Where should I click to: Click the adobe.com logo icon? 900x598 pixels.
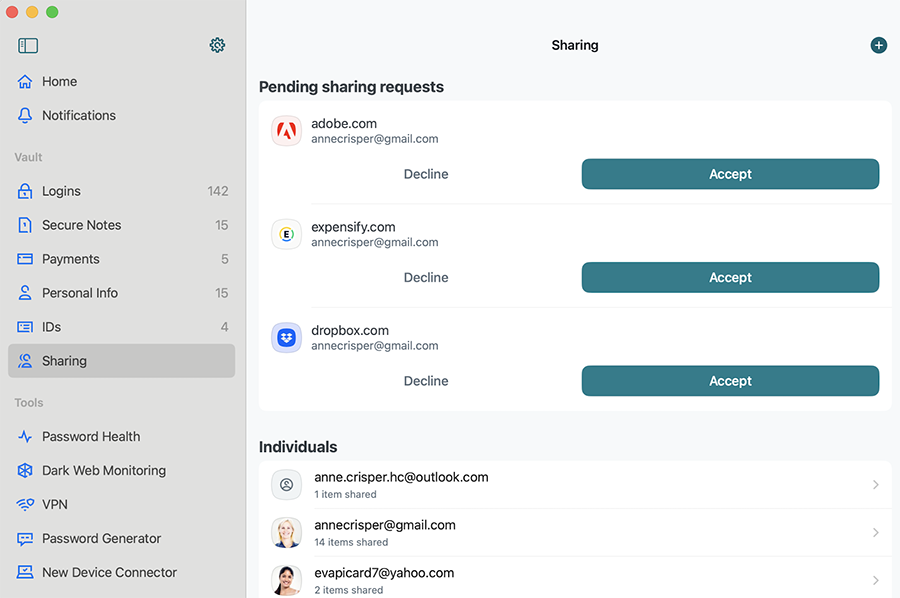click(286, 131)
